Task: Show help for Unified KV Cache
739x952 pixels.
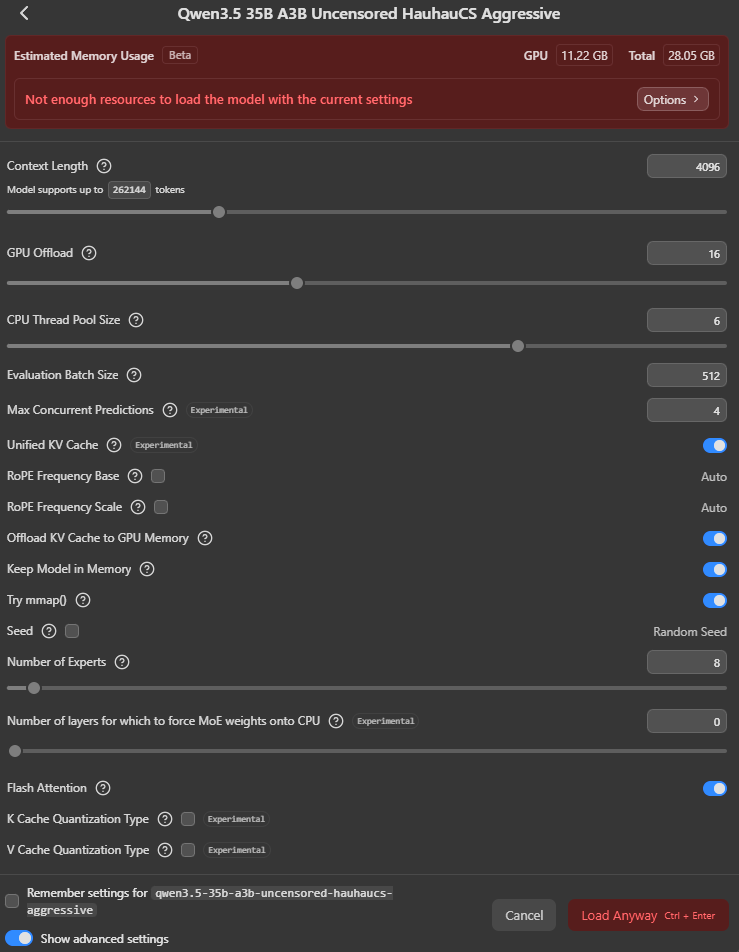Action: (114, 445)
